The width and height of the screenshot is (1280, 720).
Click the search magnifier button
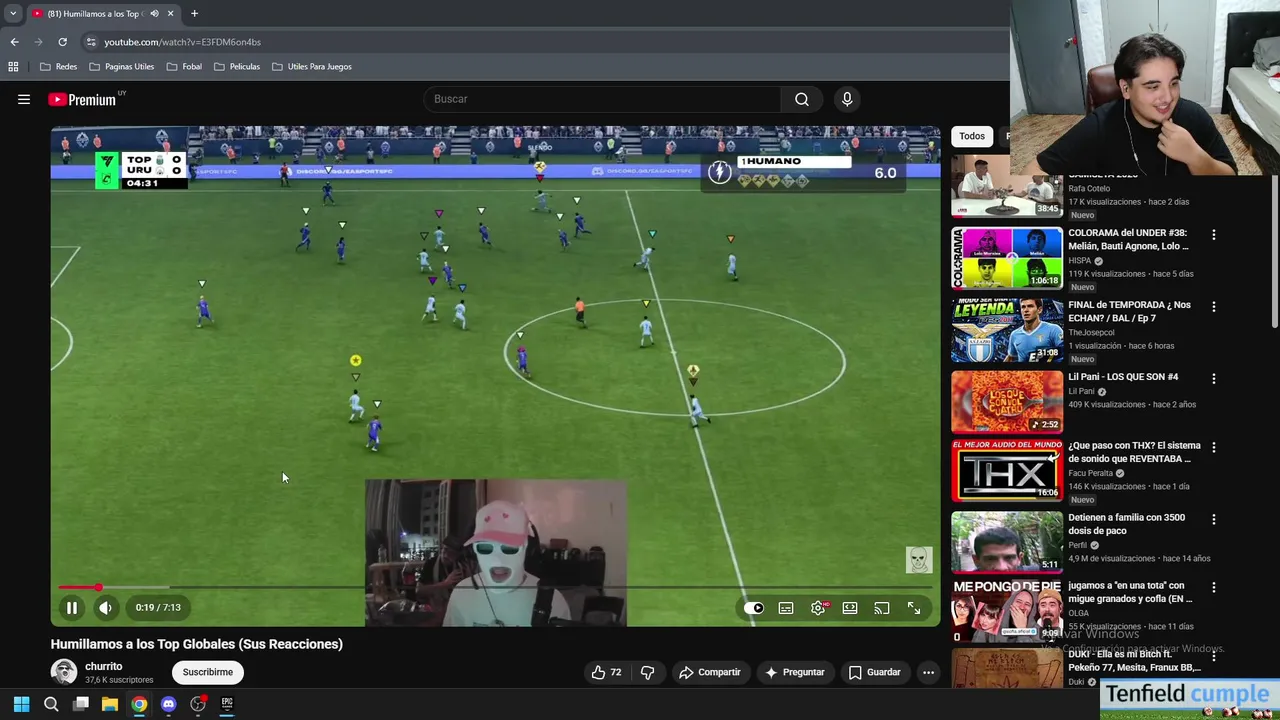802,99
